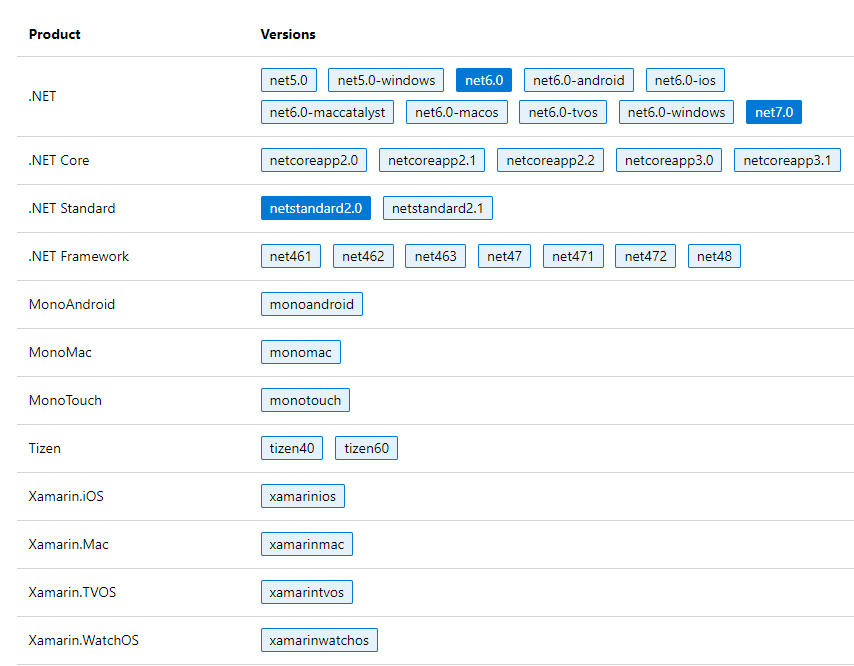
Task: Click the Xamarin.iOS row label
Action: coord(66,496)
